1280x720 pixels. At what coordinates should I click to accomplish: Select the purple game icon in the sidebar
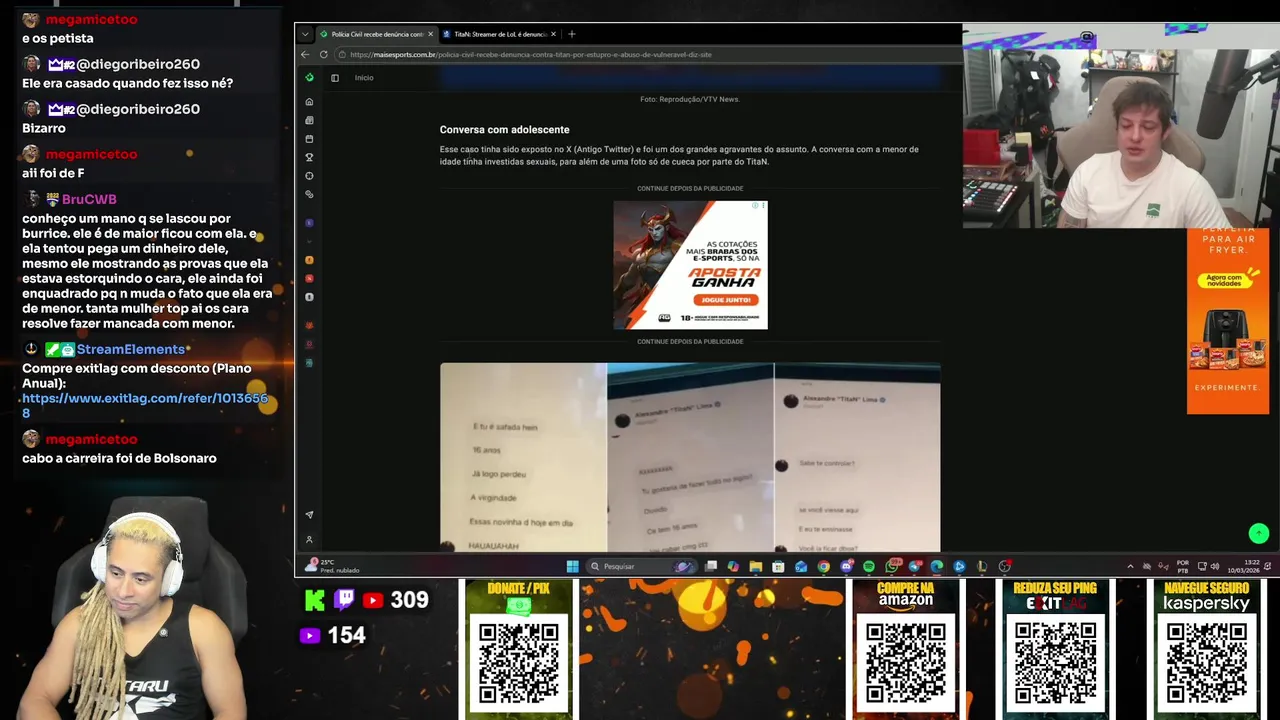click(x=309, y=222)
